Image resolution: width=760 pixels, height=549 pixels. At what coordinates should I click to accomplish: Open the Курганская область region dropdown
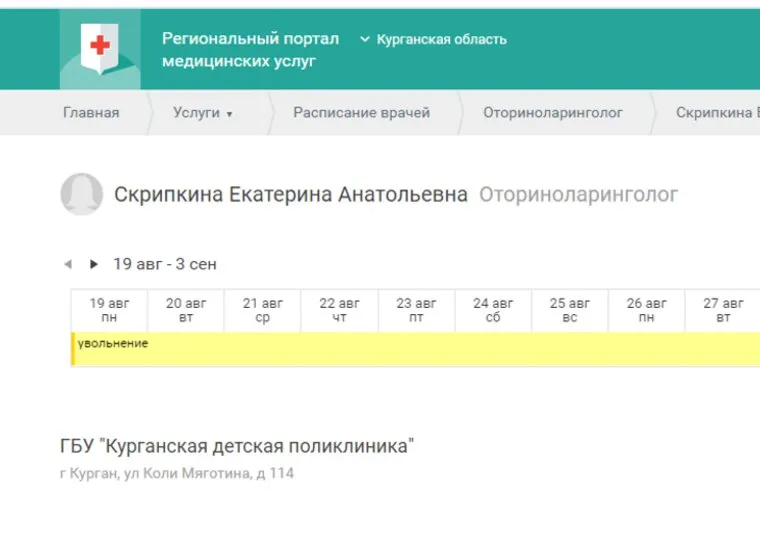433,40
